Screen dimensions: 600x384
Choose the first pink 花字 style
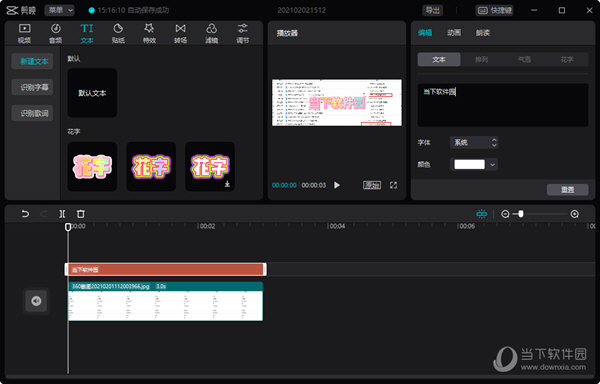click(92, 167)
